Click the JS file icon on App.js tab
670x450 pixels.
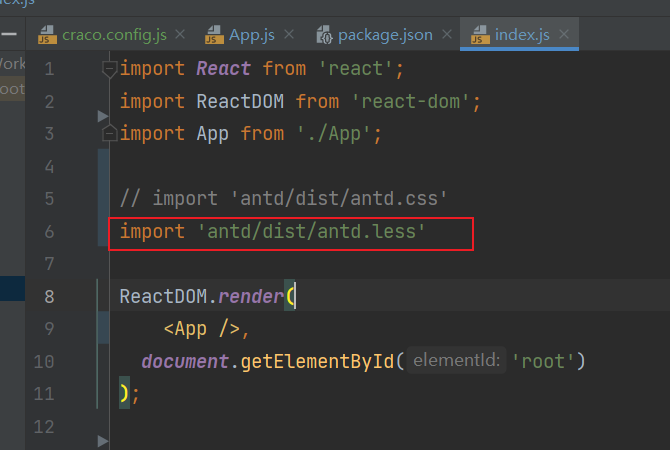(214, 35)
